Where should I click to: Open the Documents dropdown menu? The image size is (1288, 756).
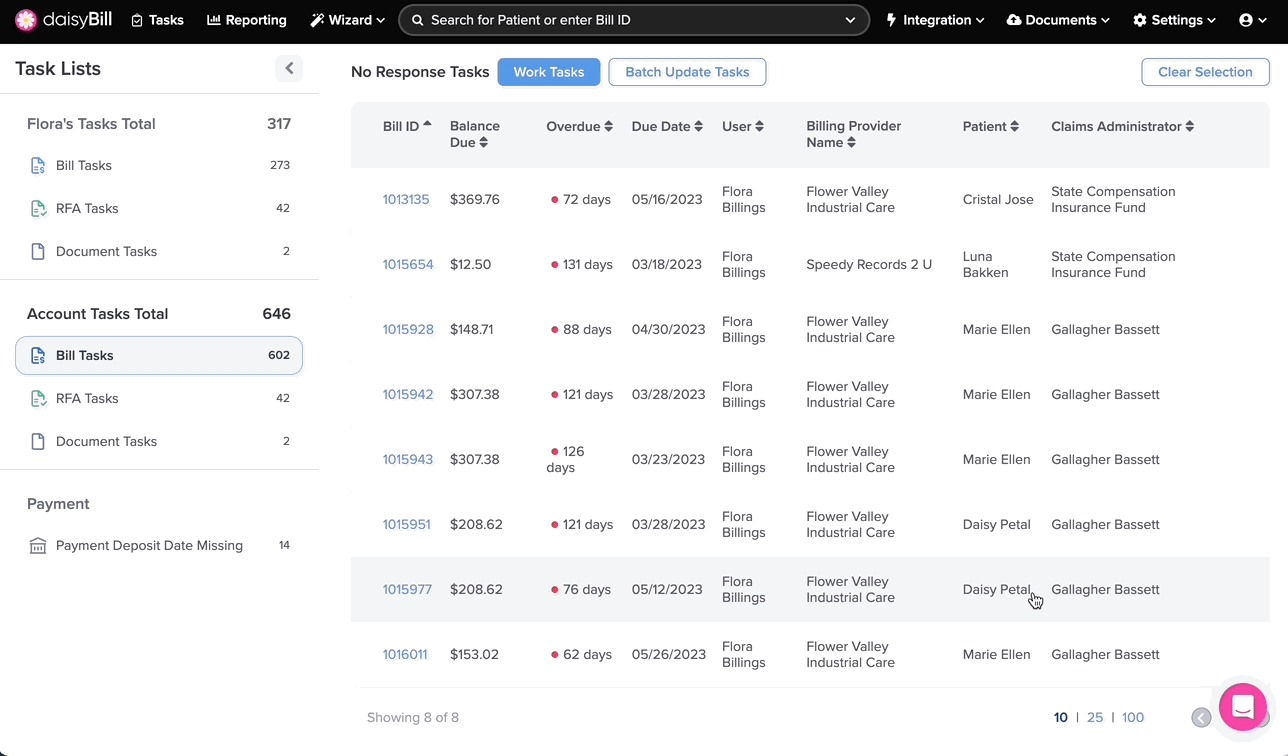[x=1058, y=20]
